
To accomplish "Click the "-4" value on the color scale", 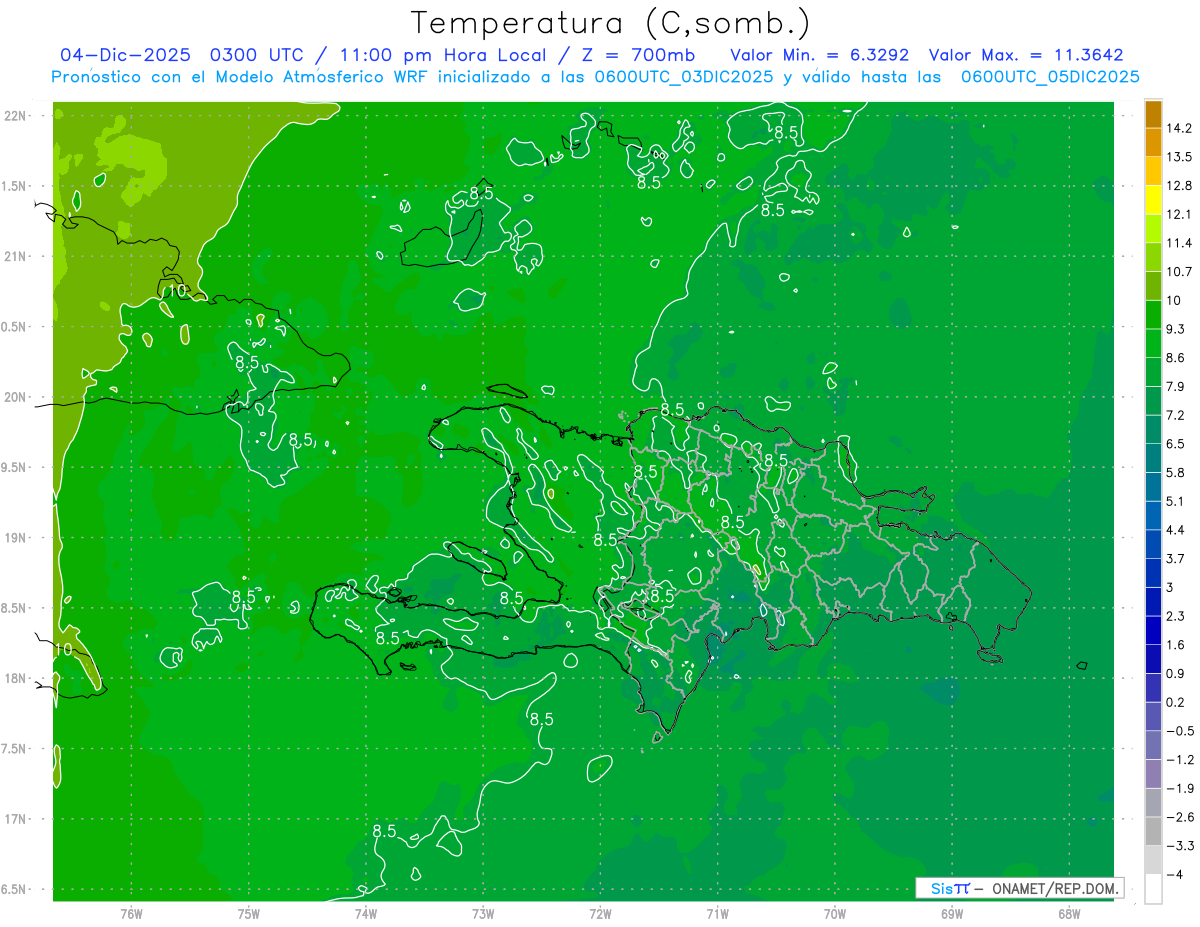I will click(x=1173, y=875).
